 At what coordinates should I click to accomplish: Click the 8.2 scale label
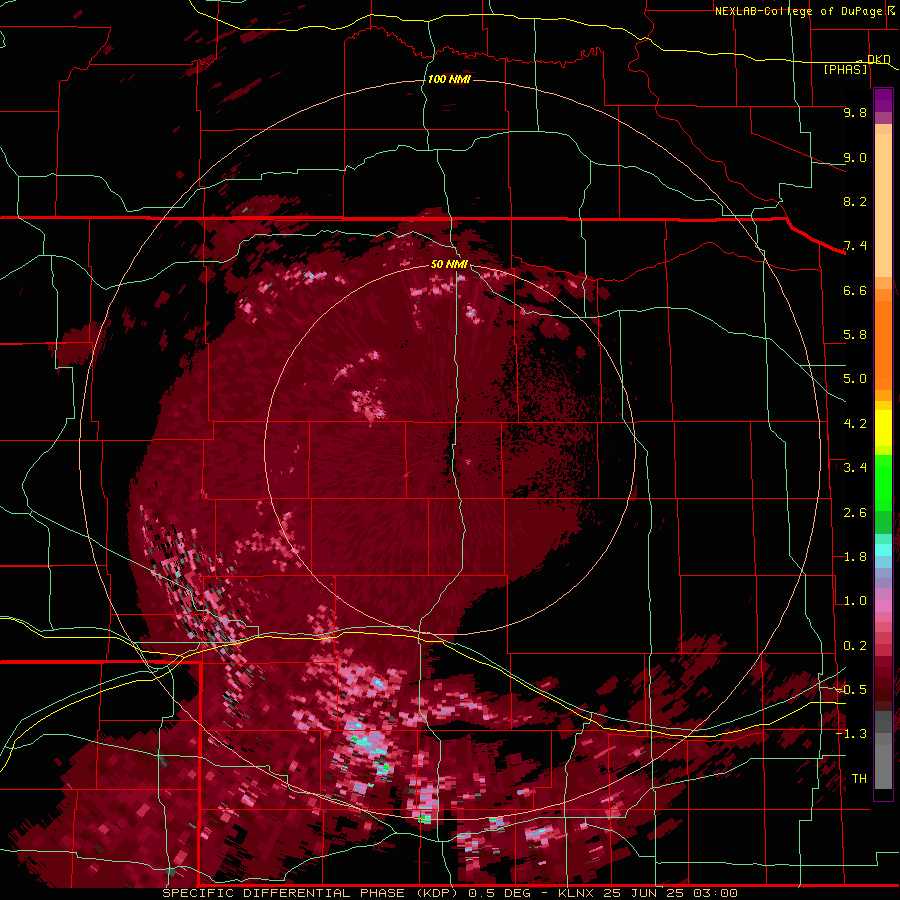[854, 201]
